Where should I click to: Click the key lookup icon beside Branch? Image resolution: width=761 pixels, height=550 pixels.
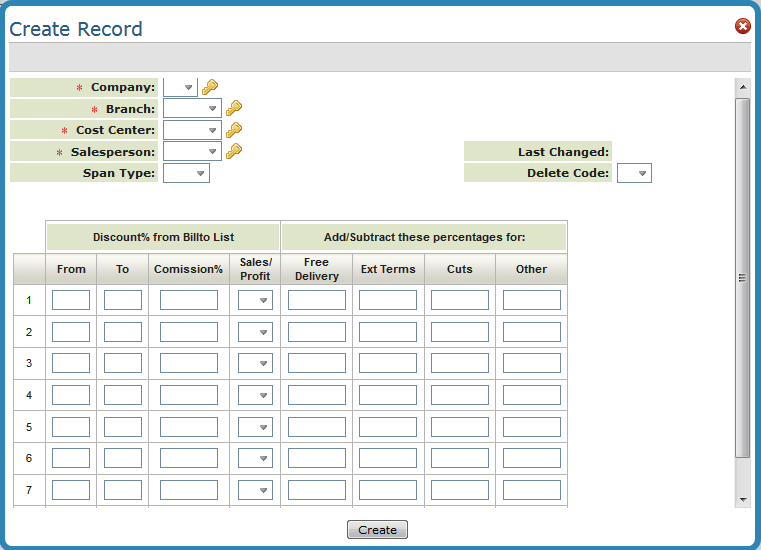click(x=234, y=109)
